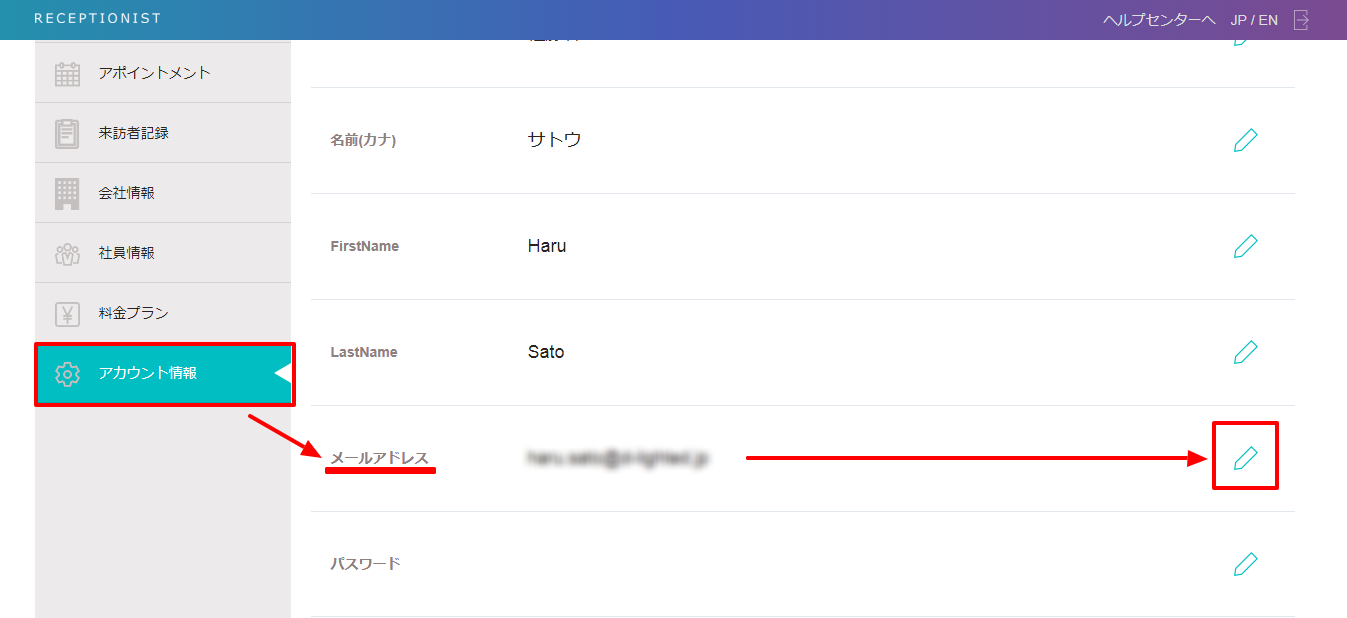
Task: Click the Haru first name value
Action: [x=546, y=246]
